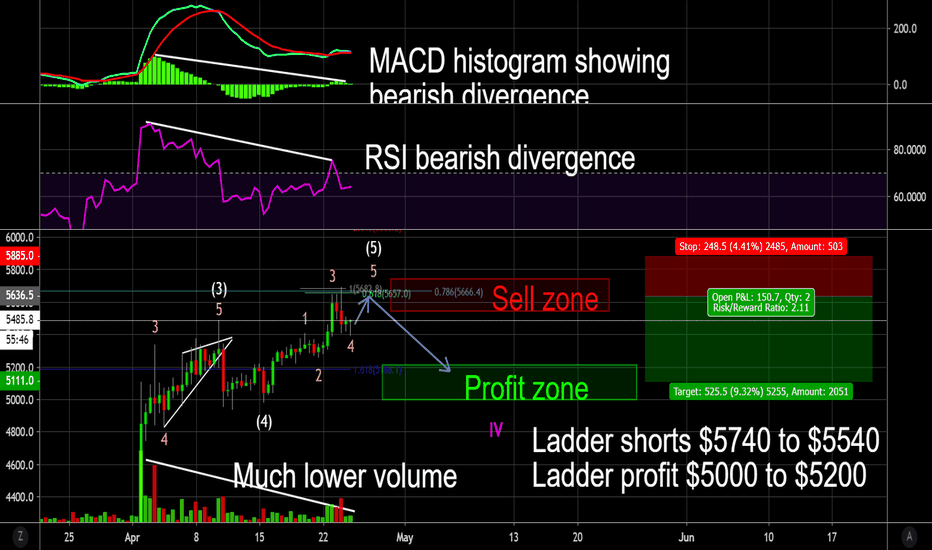Click the Apr date on time axis
The width and height of the screenshot is (932, 550).
(132, 538)
